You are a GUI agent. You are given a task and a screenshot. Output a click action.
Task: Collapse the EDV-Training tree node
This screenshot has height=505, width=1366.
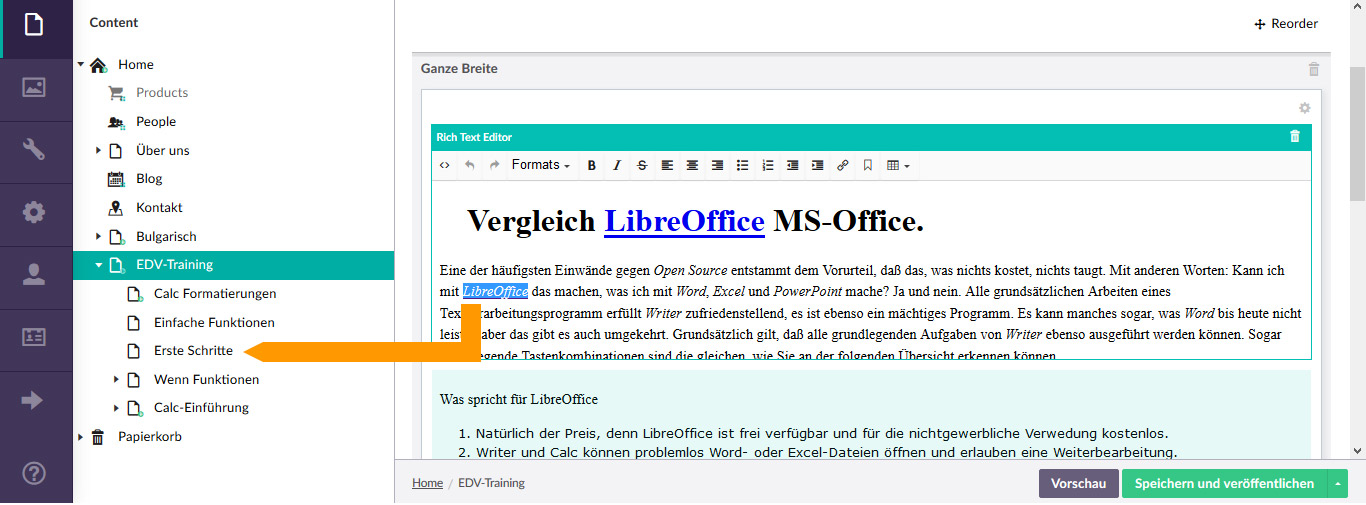99,265
